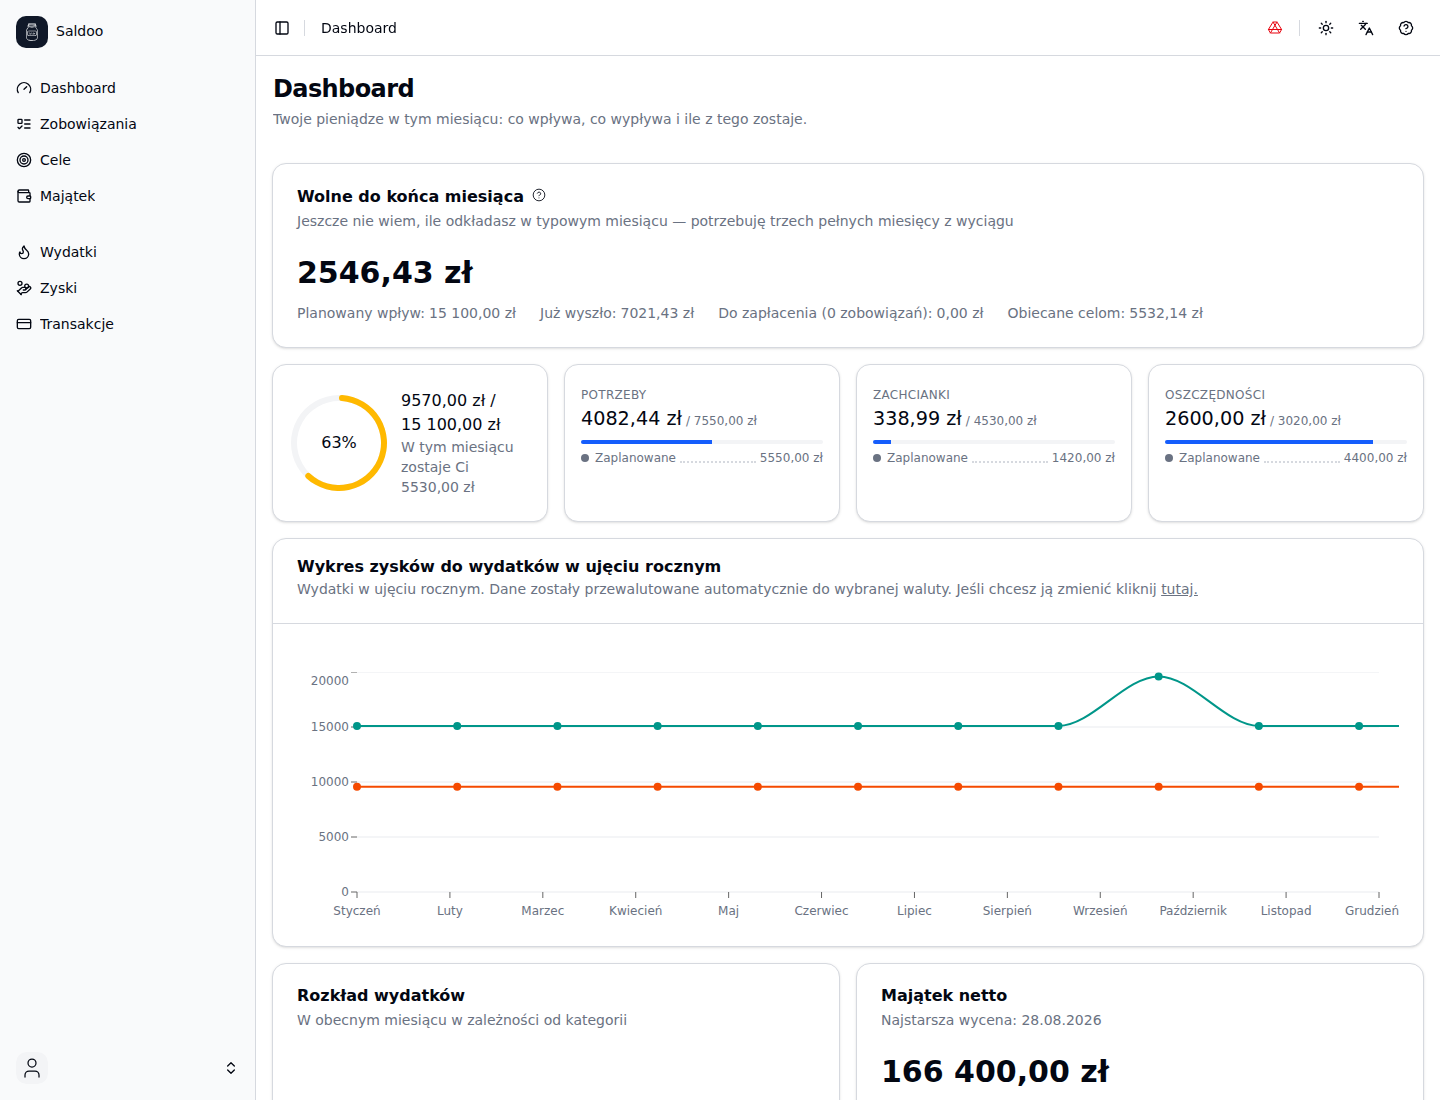
Task: Click Już wyszło: 7021,43 zł
Action: [617, 313]
